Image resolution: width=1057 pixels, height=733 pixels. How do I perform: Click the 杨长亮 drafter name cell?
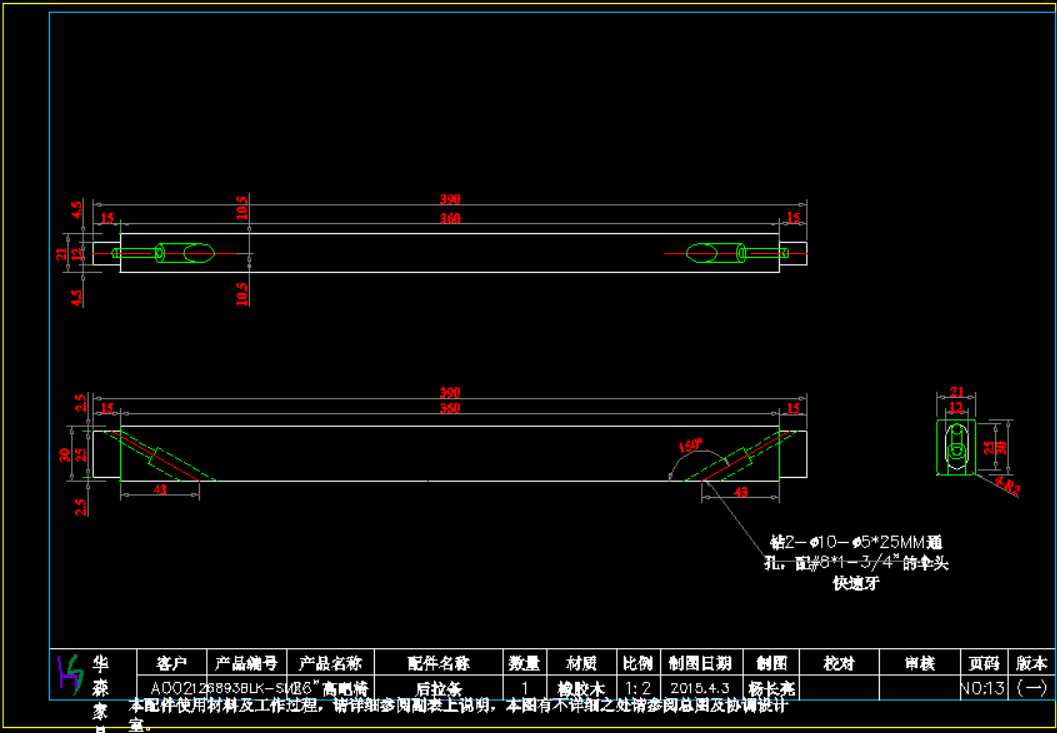click(773, 689)
